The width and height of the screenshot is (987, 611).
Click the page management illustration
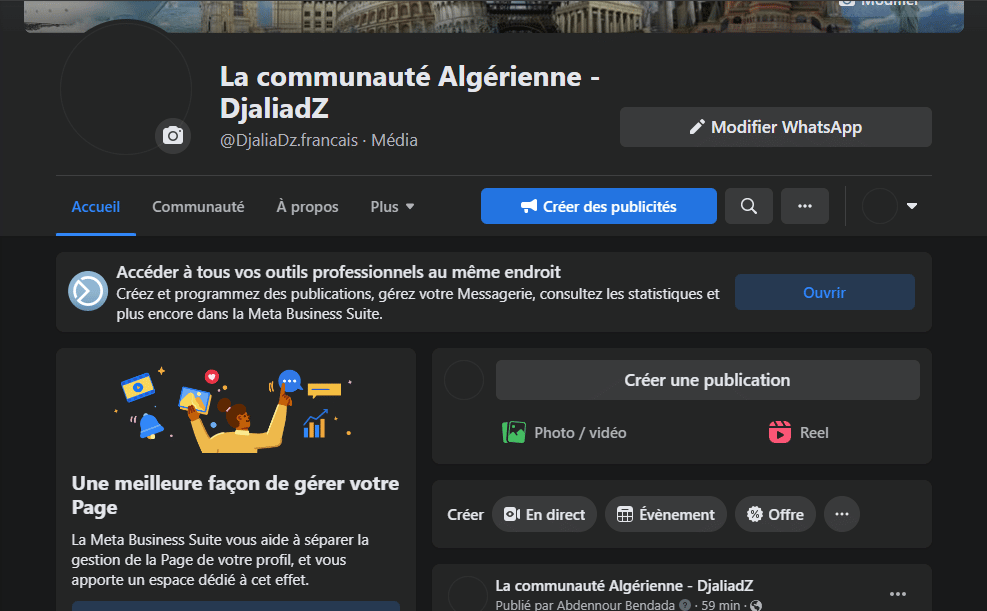point(235,409)
